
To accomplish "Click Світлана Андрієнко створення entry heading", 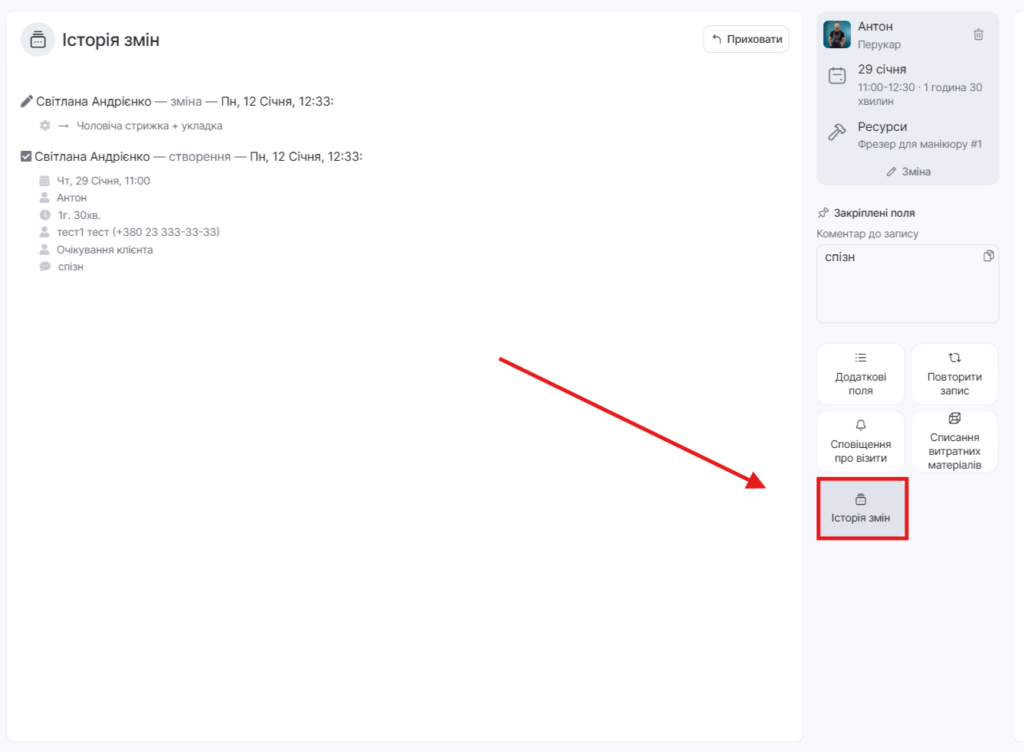I will 198,157.
